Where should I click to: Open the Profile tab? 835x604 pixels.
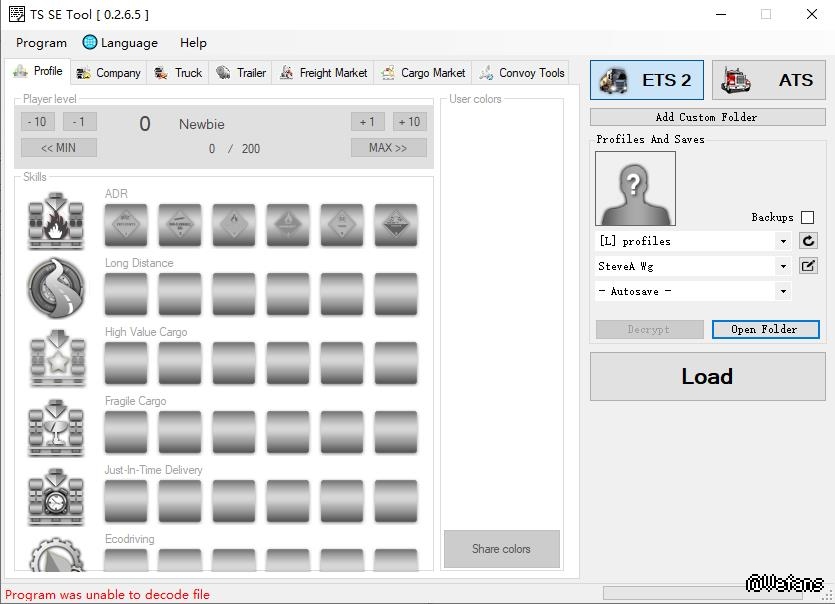tap(38, 71)
